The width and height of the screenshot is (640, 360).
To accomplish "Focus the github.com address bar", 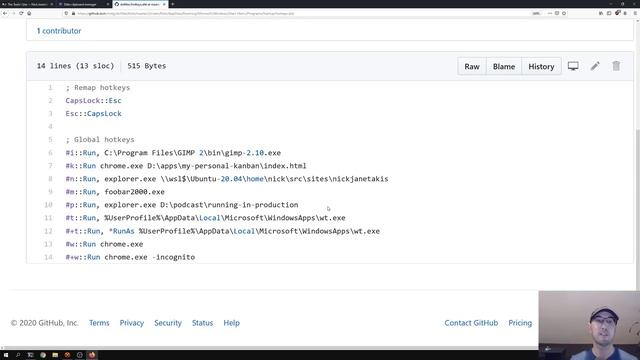I will pos(302,13).
